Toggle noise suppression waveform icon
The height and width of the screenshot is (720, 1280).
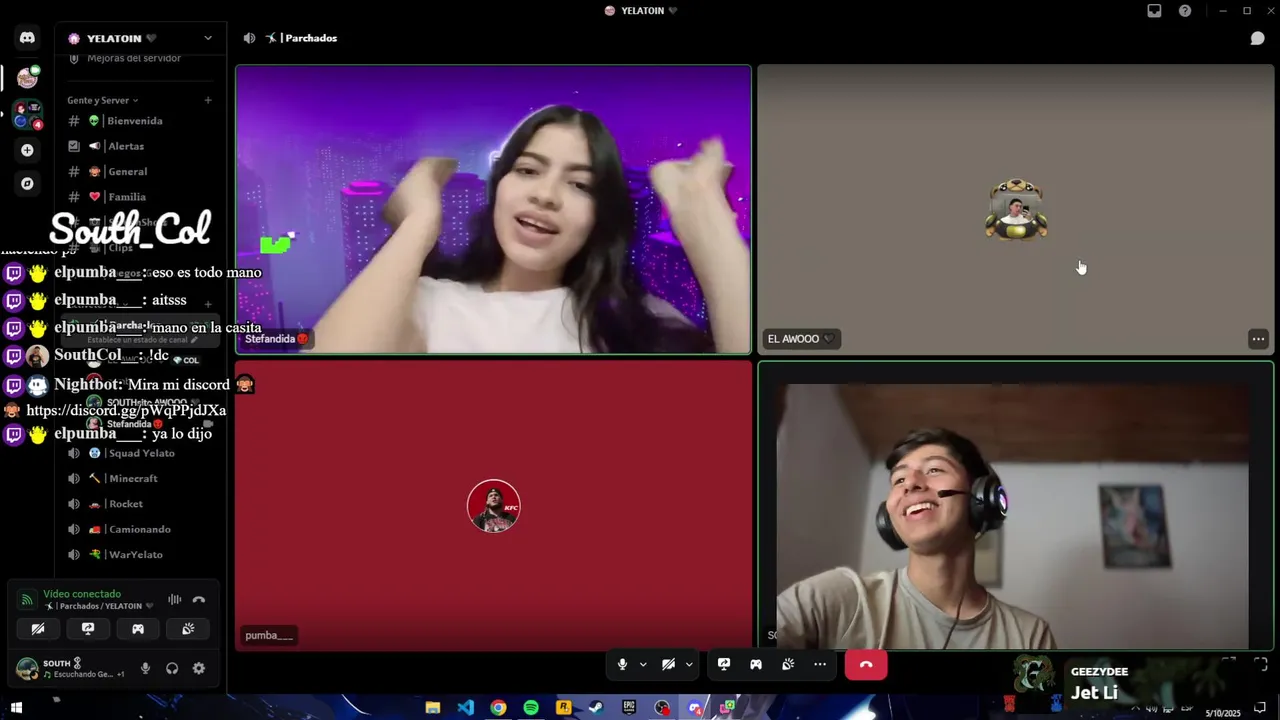click(174, 599)
